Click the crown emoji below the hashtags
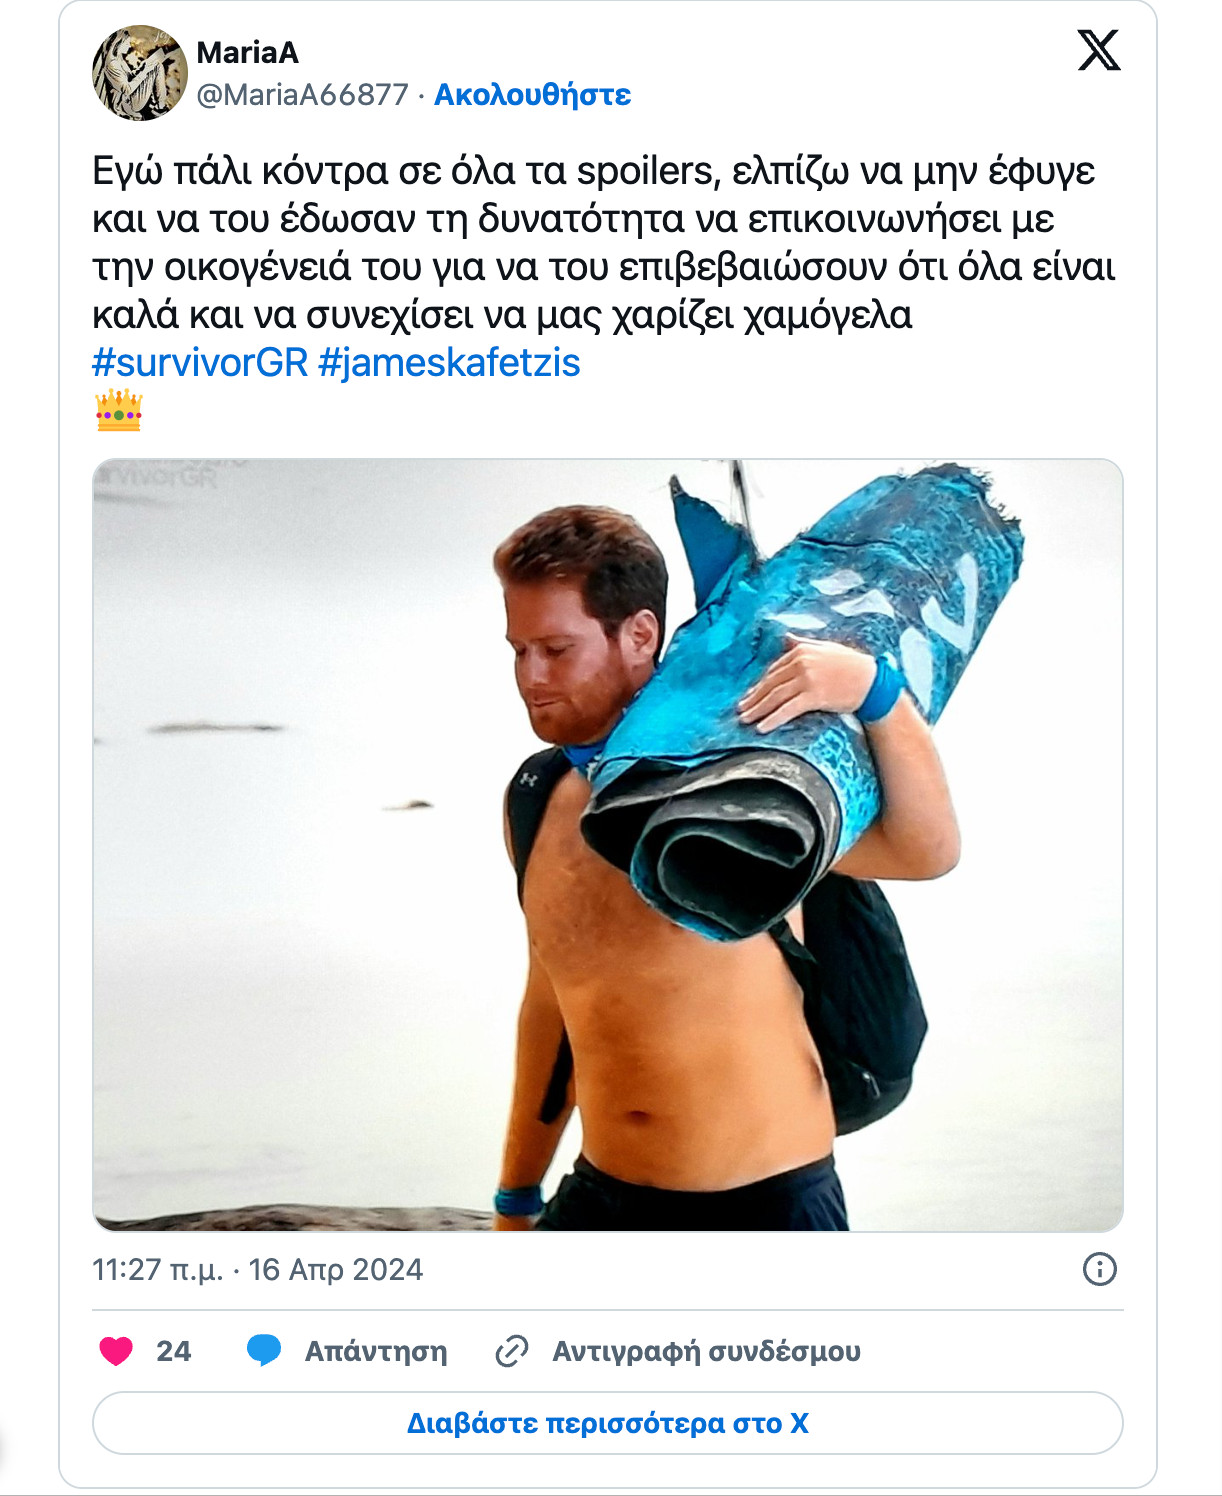Image resolution: width=1222 pixels, height=1496 pixels. [119, 410]
